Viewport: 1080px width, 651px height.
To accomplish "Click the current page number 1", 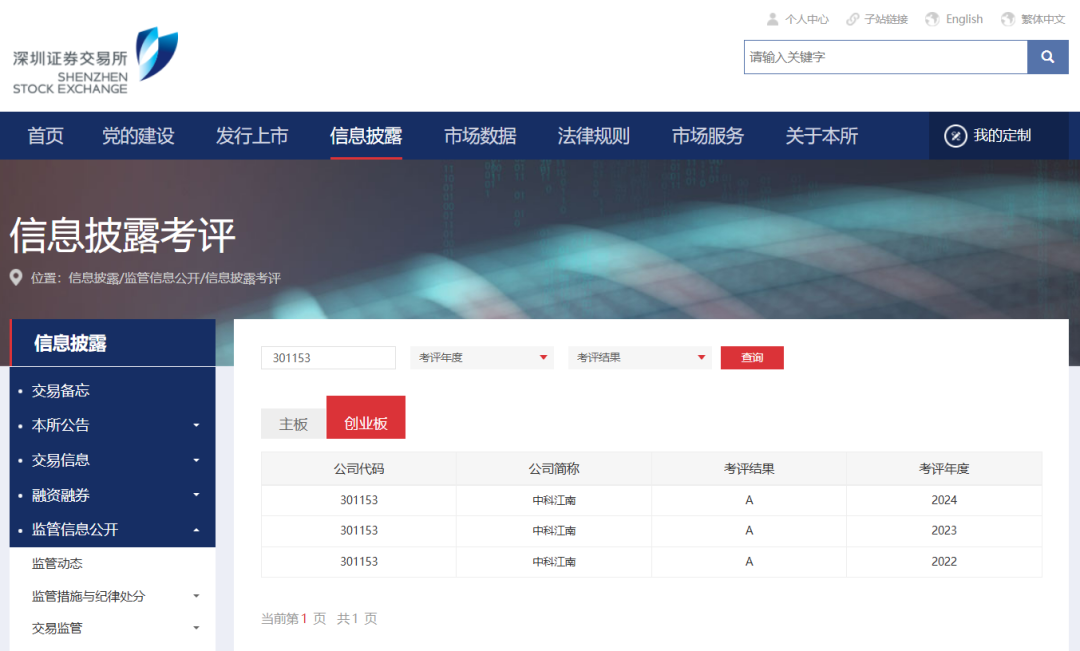I will point(304,619).
